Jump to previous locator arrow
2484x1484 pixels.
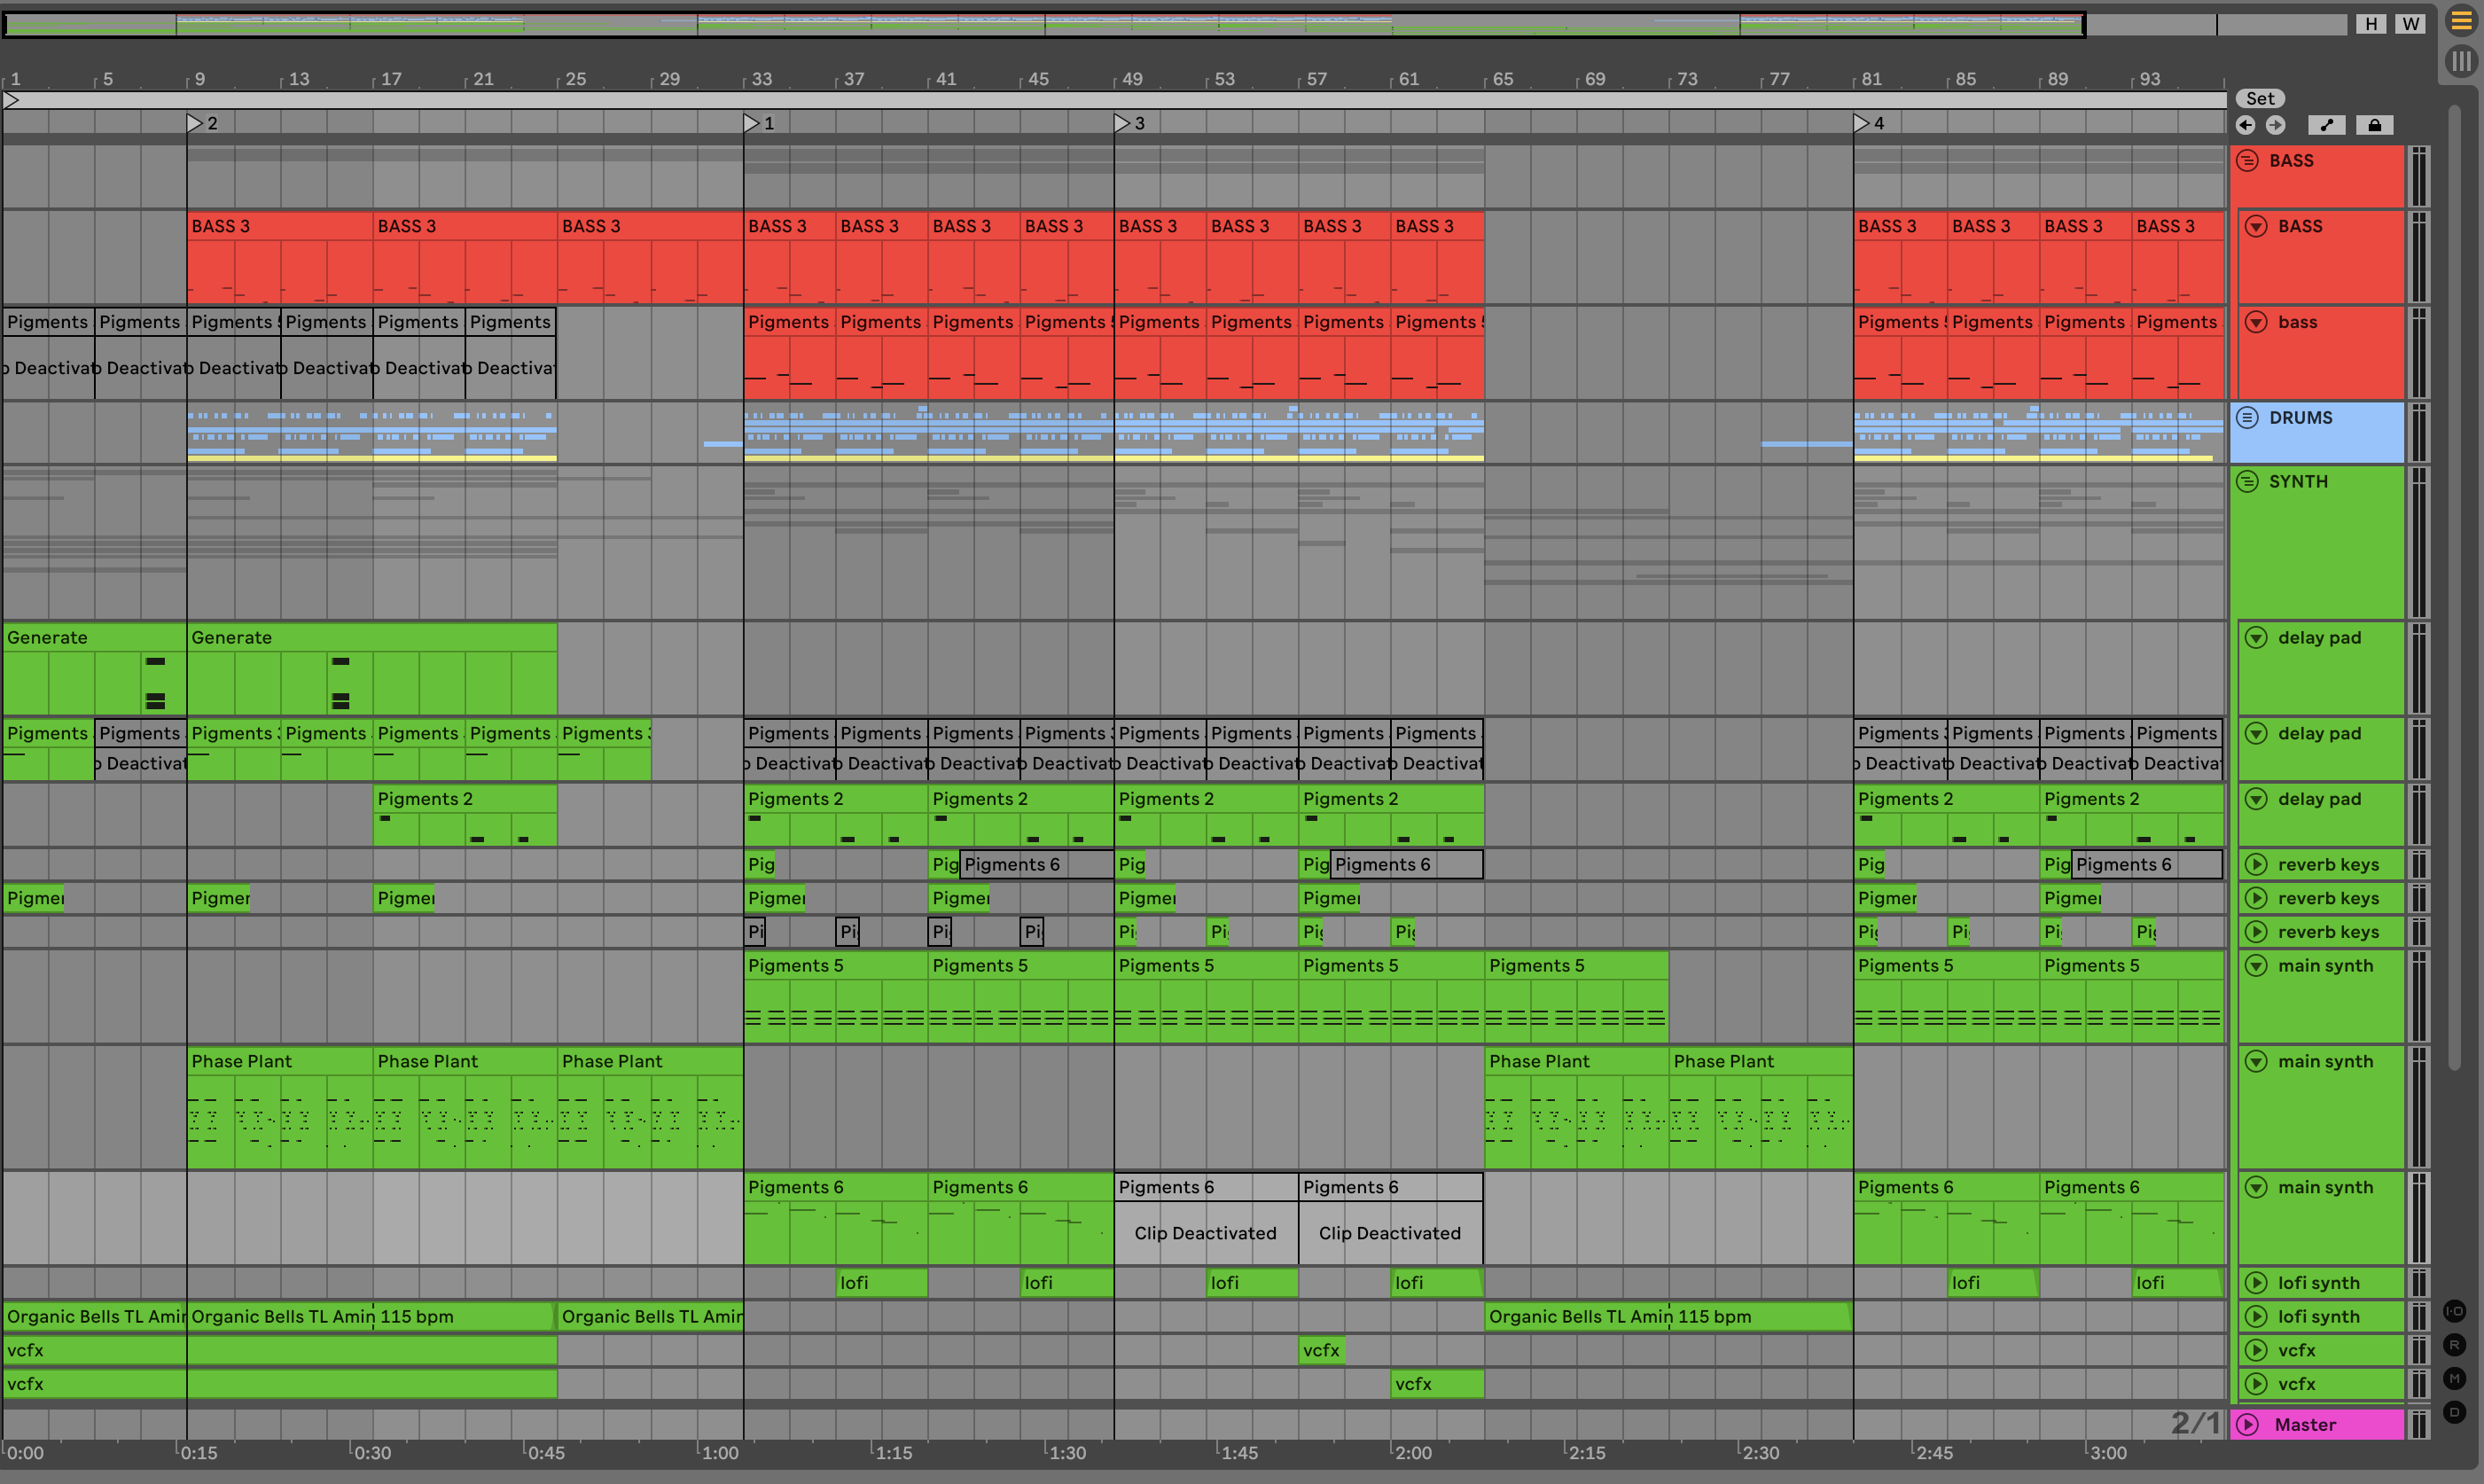pyautogui.click(x=2246, y=125)
